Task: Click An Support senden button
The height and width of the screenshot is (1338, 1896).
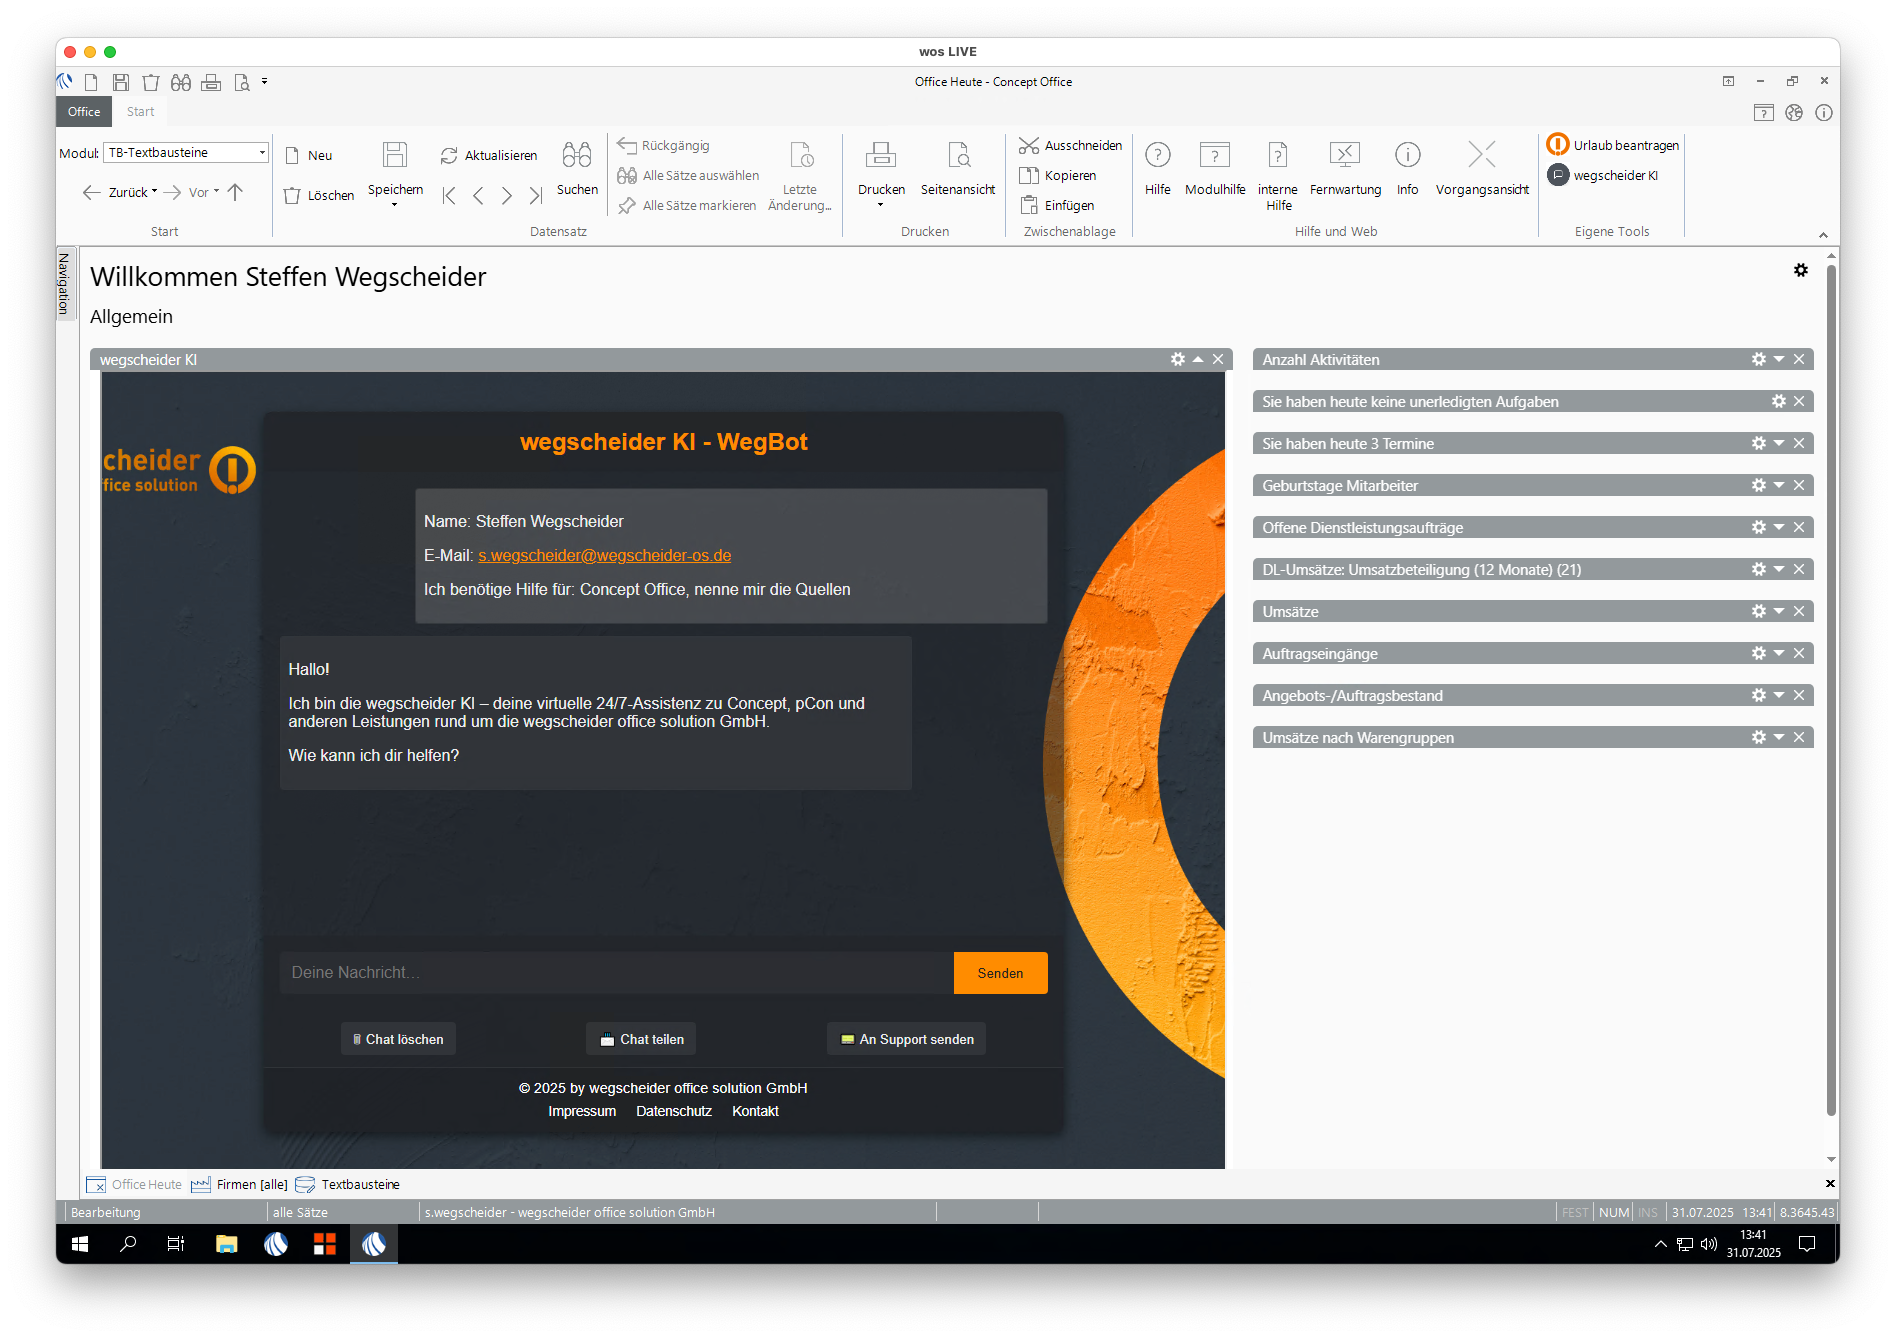Action: [x=907, y=1039]
